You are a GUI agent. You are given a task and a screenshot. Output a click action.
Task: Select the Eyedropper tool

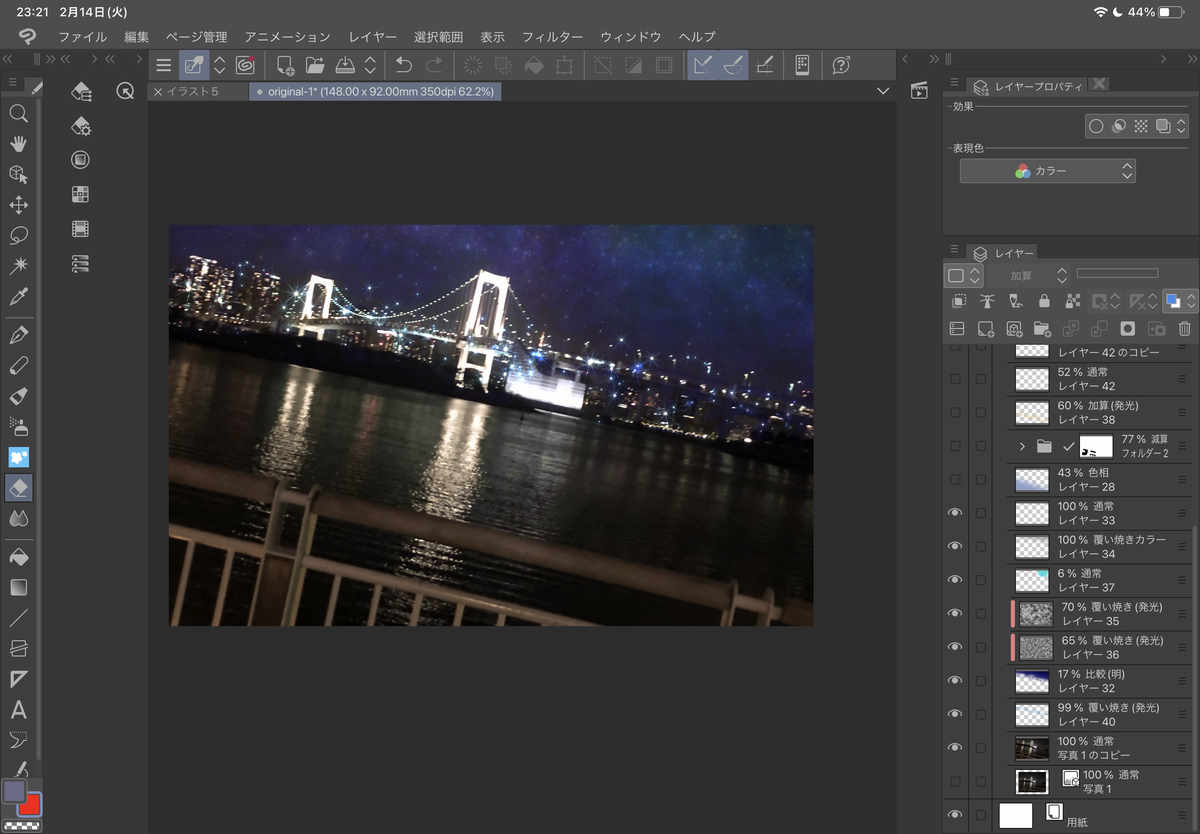click(18, 297)
